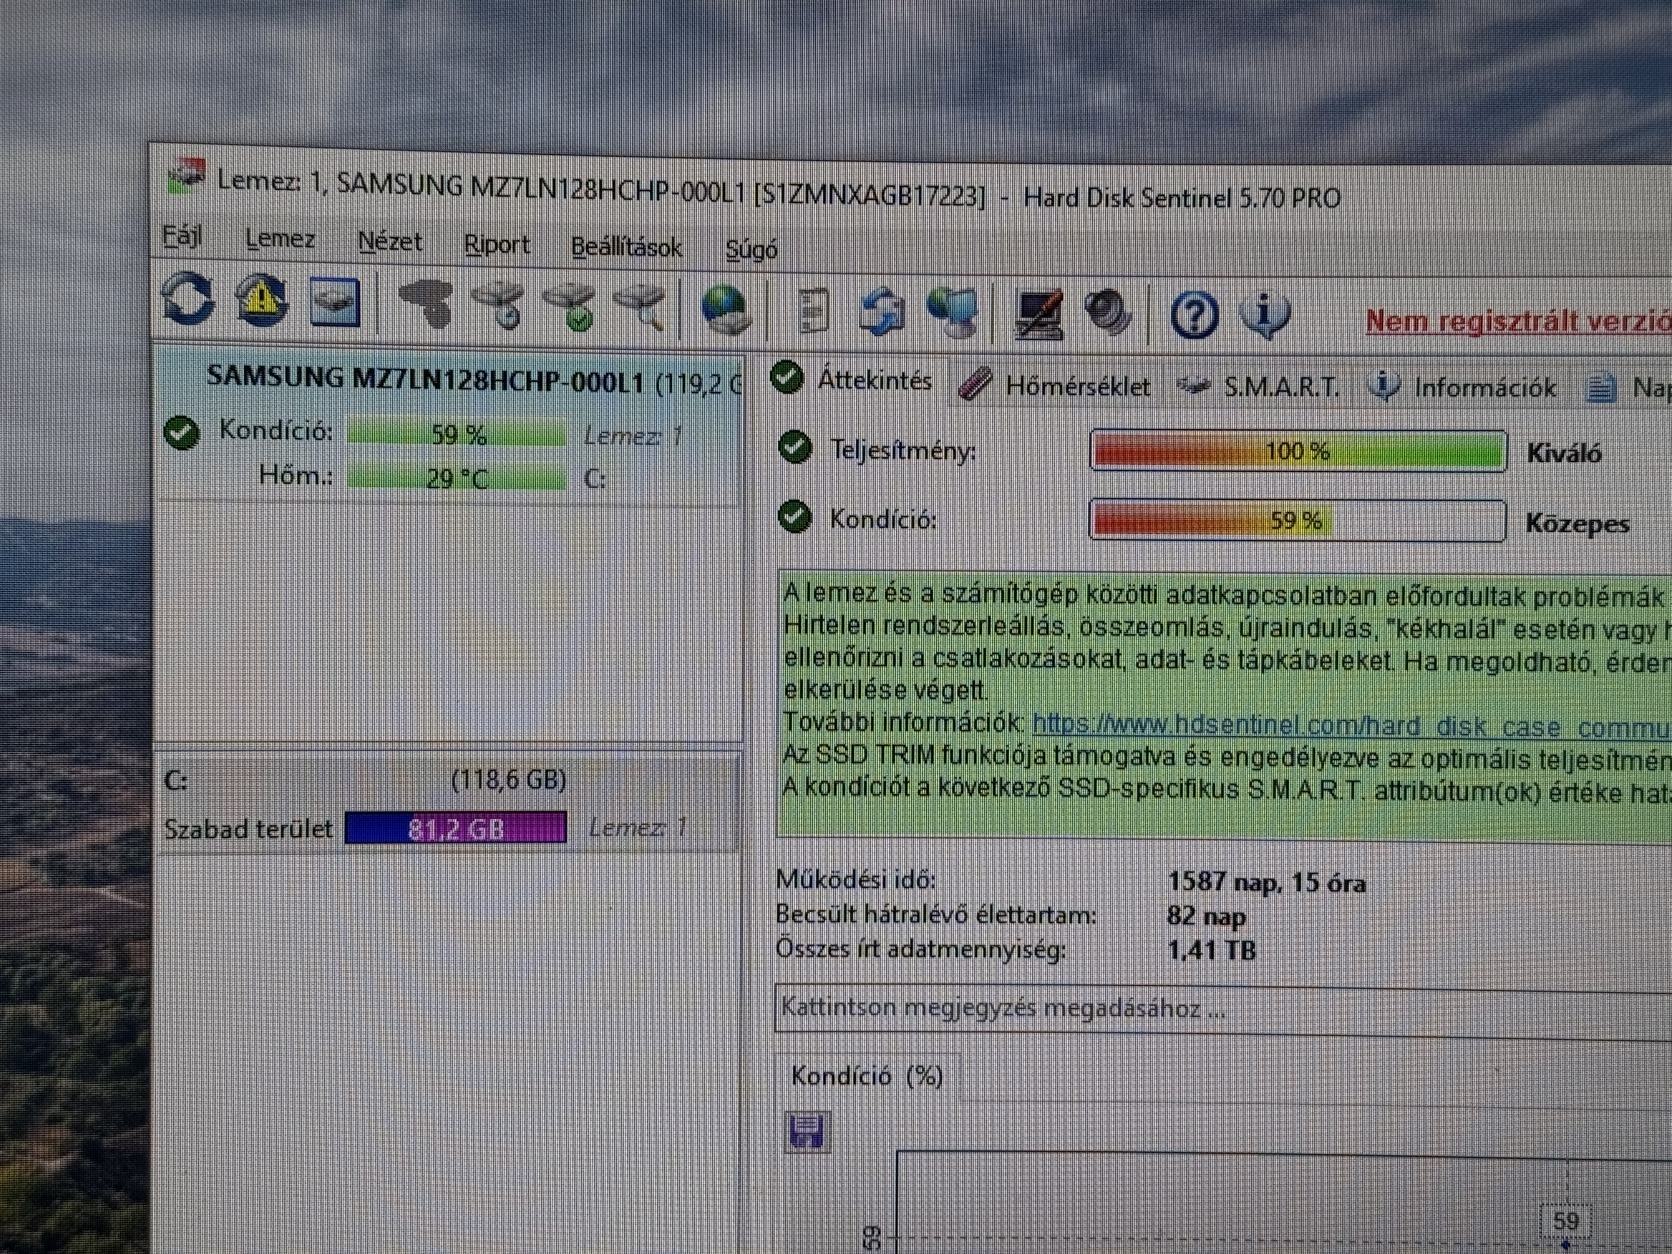The width and height of the screenshot is (1672, 1254).
Task: Open the Nézet menu
Action: pos(390,242)
